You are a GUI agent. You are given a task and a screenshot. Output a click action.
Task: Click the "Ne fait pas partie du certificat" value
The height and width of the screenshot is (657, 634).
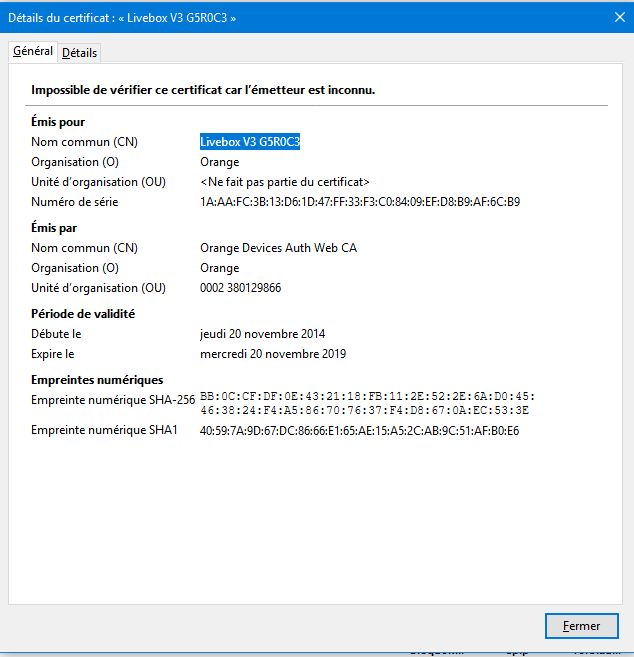click(x=285, y=182)
